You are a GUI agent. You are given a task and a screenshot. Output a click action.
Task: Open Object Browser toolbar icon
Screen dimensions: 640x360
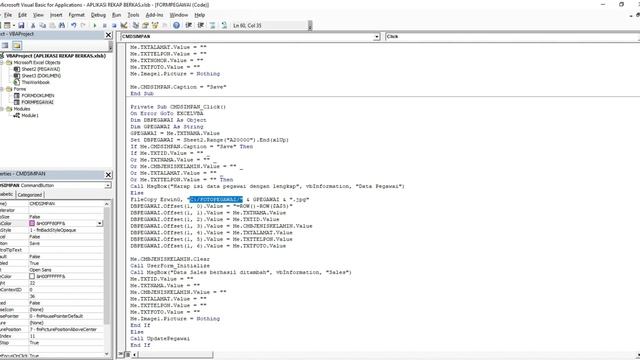(155, 25)
